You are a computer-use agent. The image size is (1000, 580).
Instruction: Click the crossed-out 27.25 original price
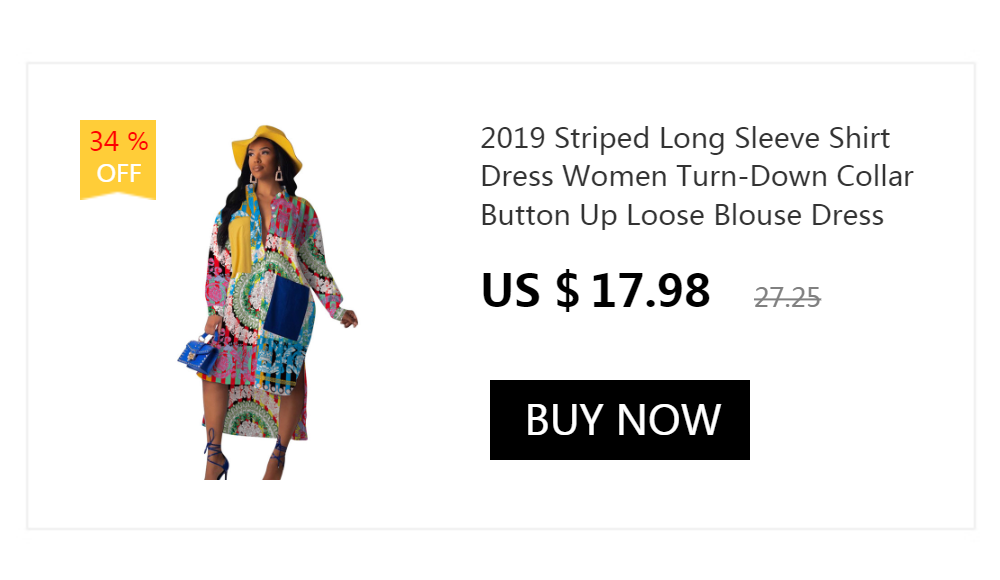[787, 297]
